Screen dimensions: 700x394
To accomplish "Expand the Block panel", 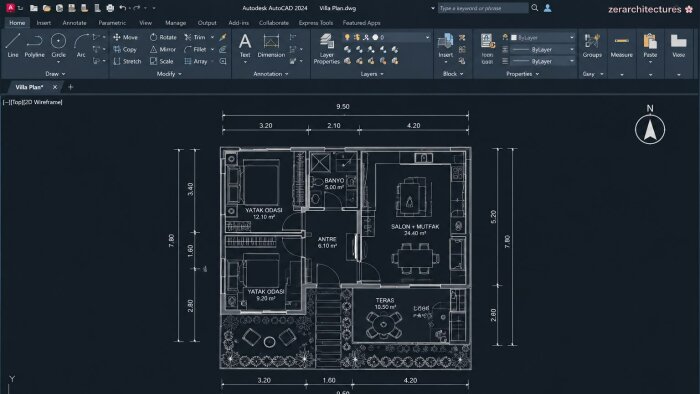I will click(453, 74).
